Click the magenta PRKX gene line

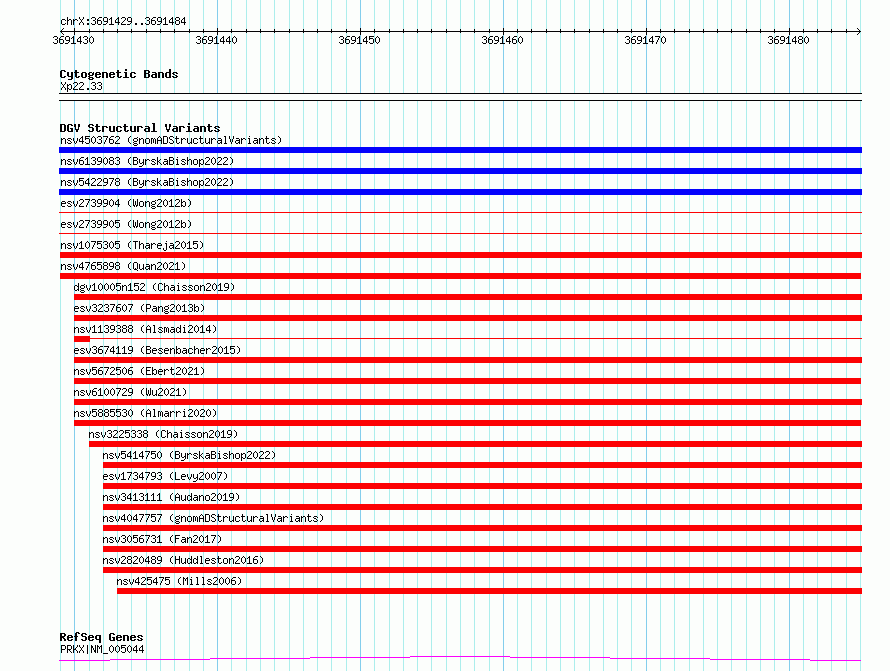coord(460,659)
